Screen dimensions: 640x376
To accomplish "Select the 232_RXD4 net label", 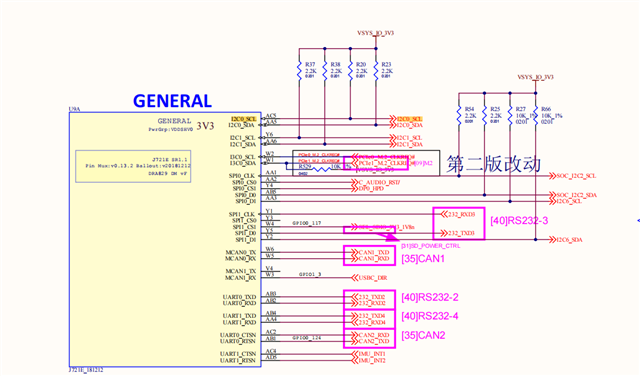I will click(372, 323).
